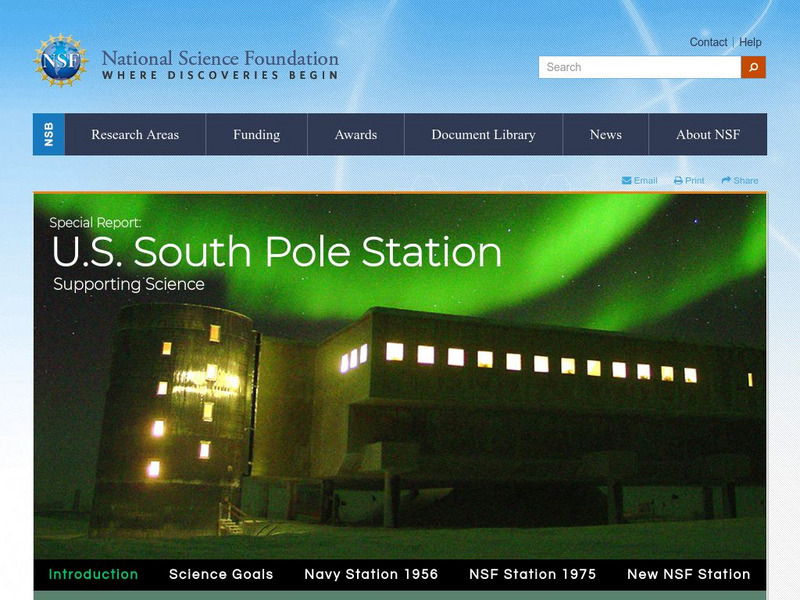Focus the Search text field
The image size is (800, 600).
click(x=640, y=67)
